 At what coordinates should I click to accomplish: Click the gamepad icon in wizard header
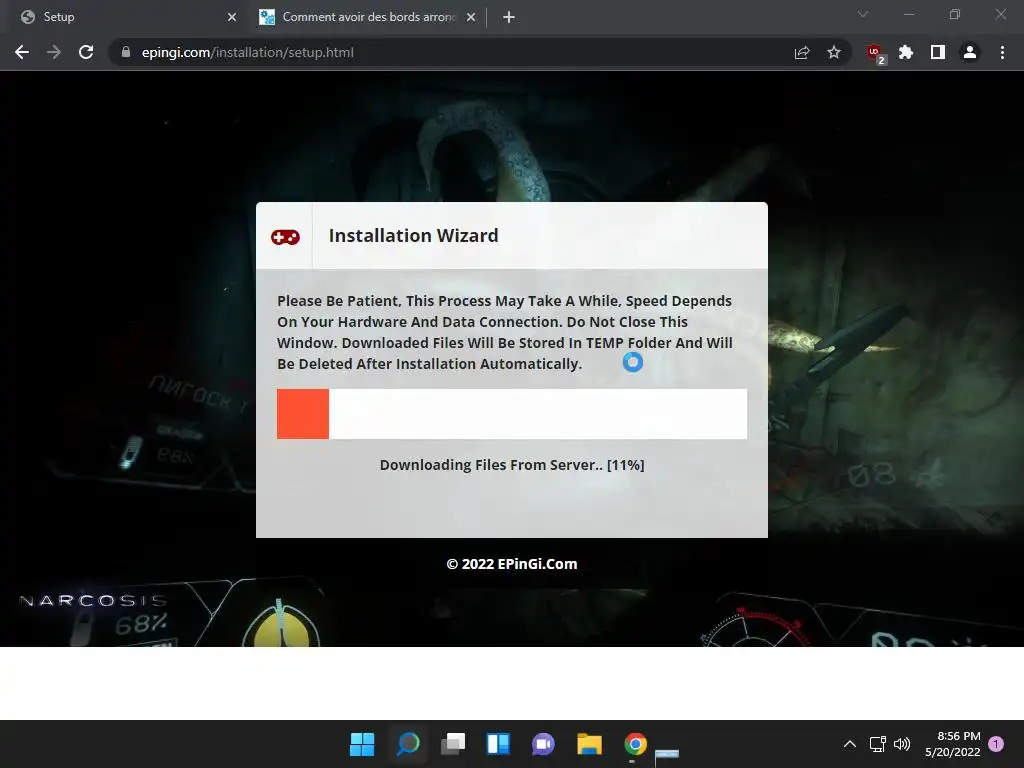285,236
